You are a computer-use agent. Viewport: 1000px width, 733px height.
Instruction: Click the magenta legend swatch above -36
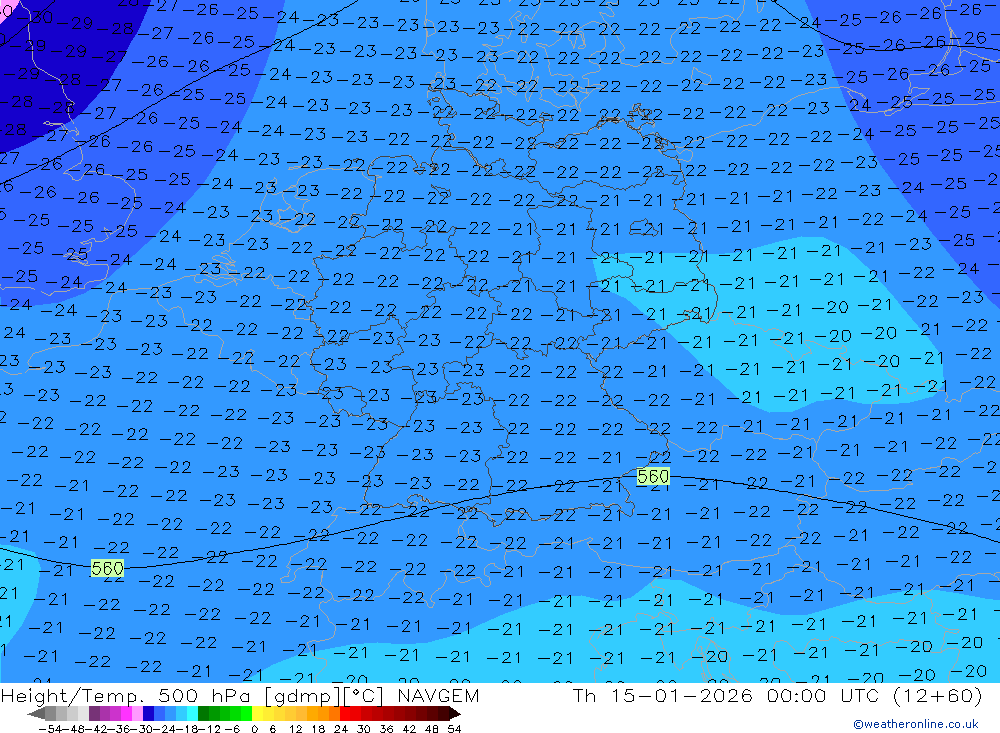[x=126, y=713]
